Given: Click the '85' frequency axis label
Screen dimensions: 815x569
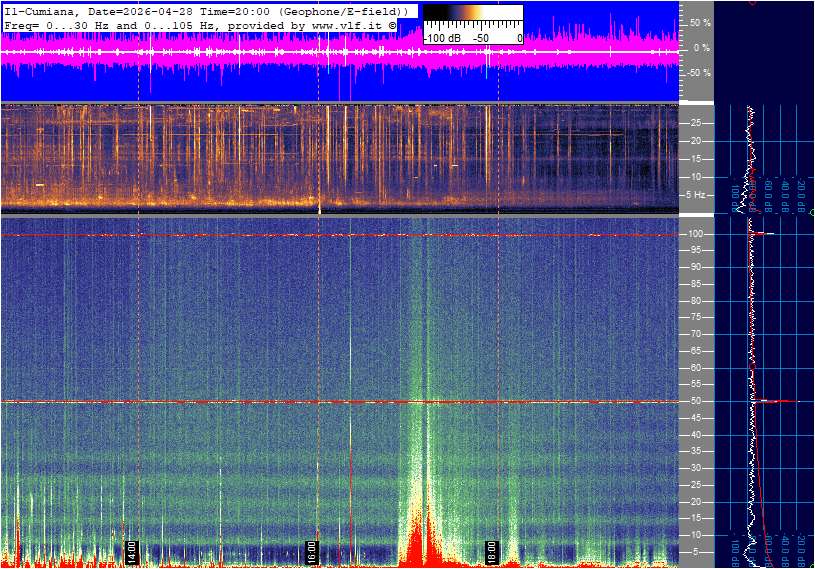Looking at the screenshot, I should (696, 284).
